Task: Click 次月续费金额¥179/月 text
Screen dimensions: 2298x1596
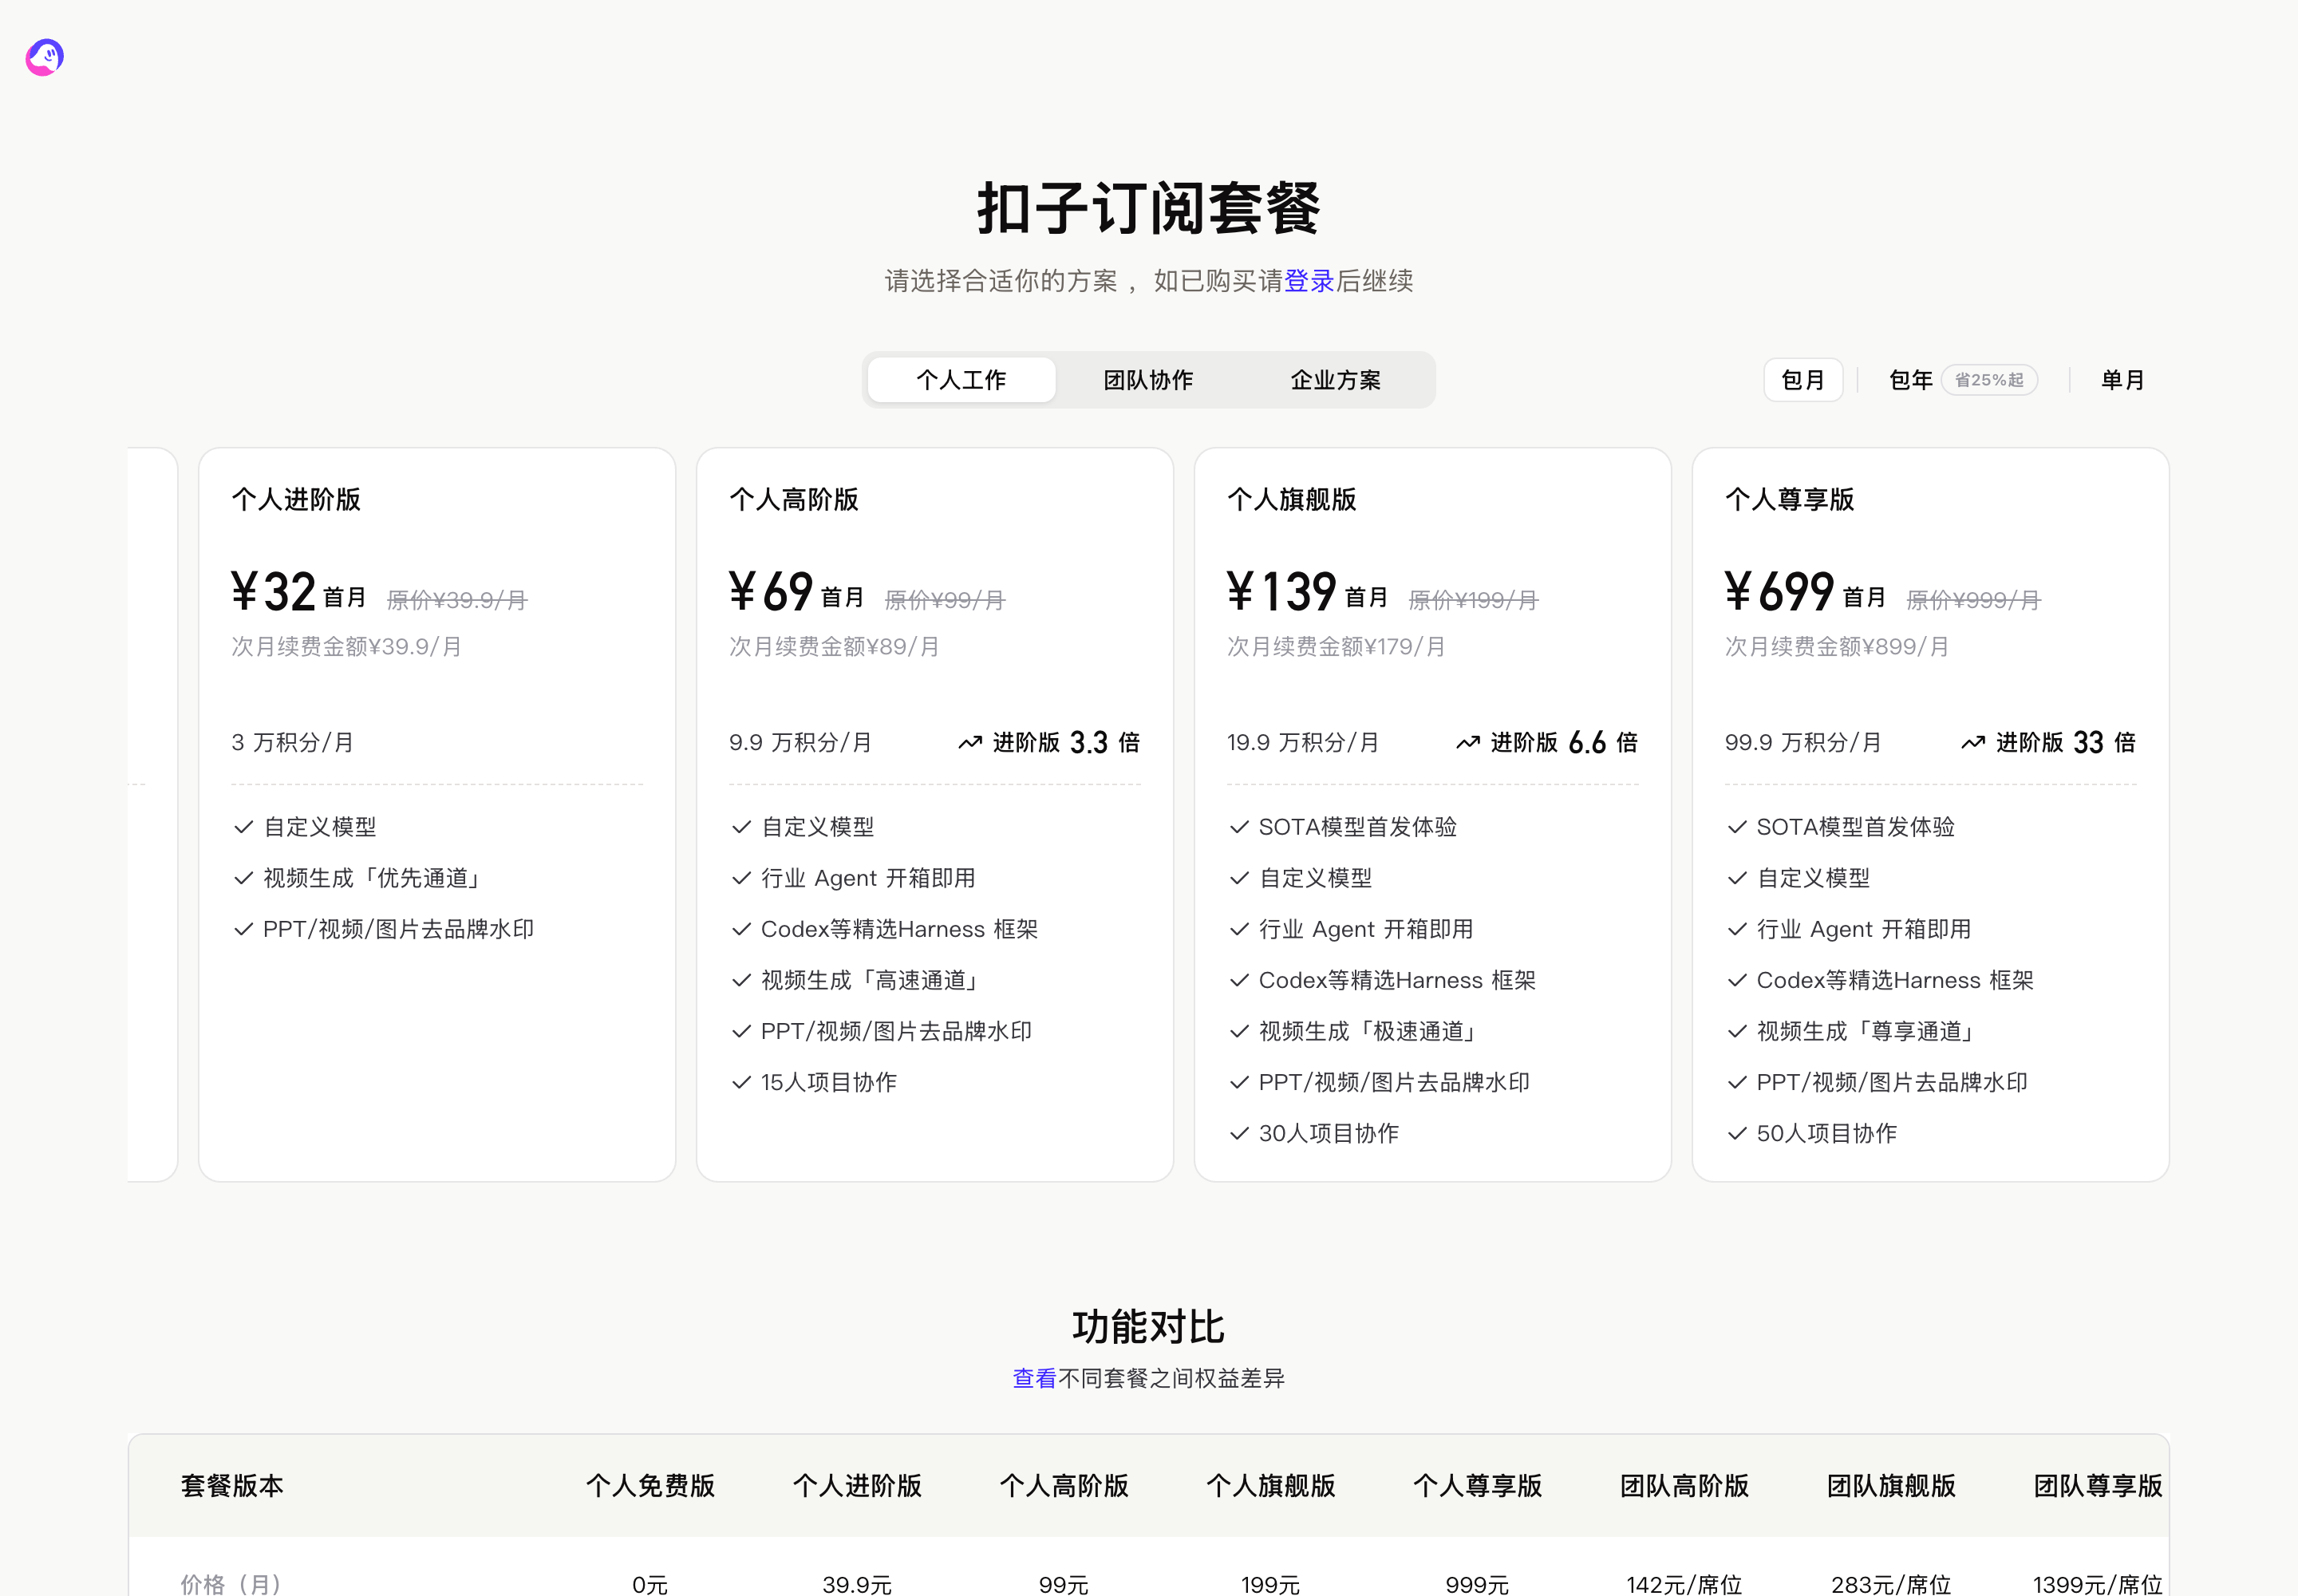Action: (1336, 647)
